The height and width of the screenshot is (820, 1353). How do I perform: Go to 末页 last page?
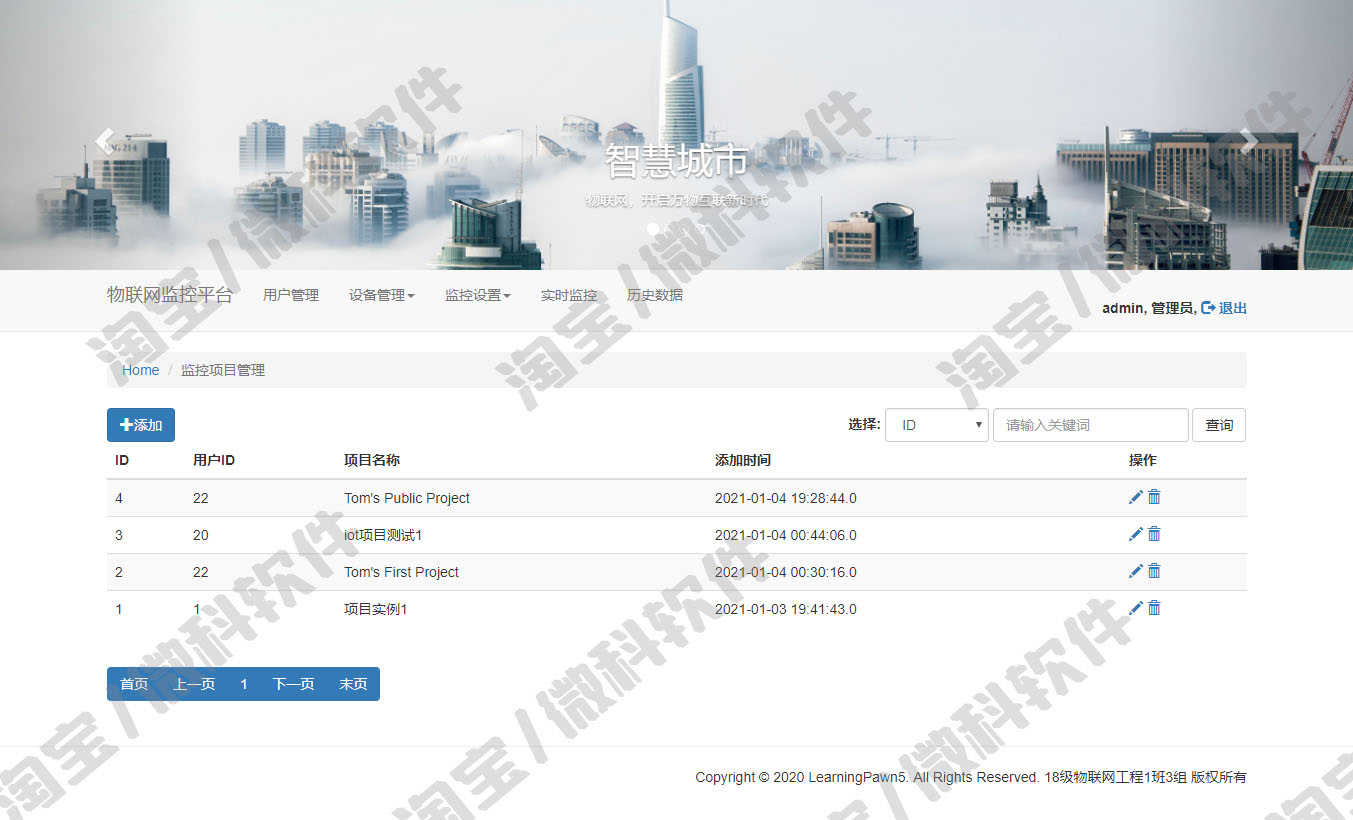point(353,684)
